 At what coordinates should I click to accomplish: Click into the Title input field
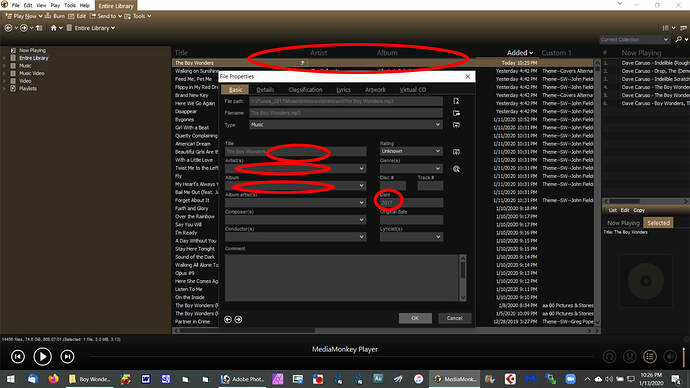[x=295, y=151]
